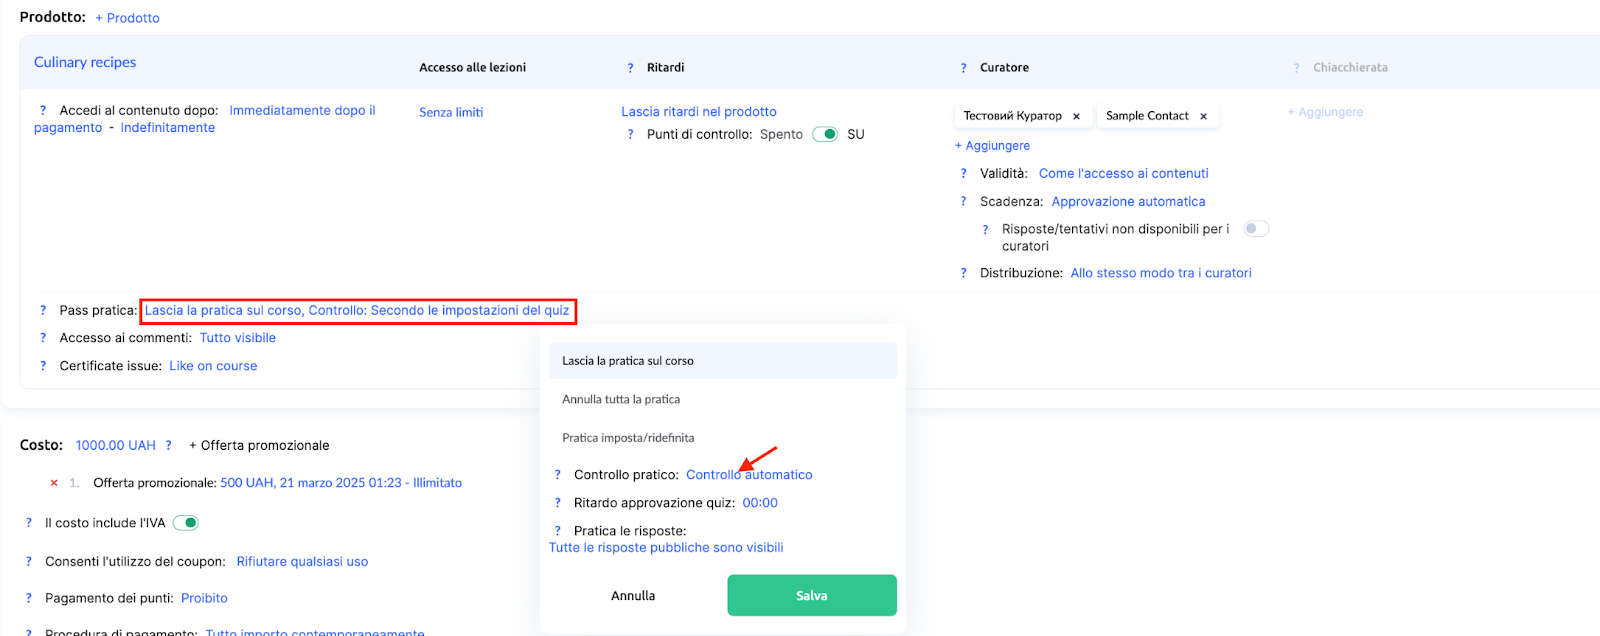Edit Ritardo approvazione quiz time 00:00
The width and height of the screenshot is (1600, 636).
point(759,503)
